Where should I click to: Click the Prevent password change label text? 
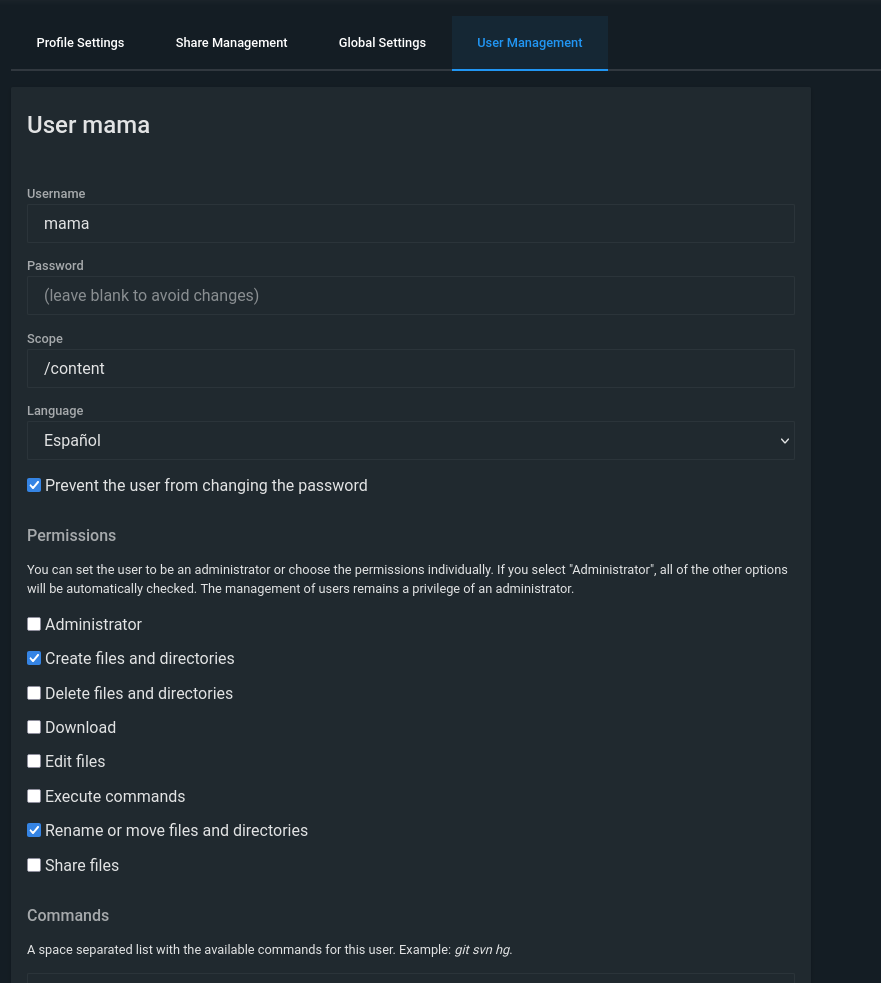206,485
